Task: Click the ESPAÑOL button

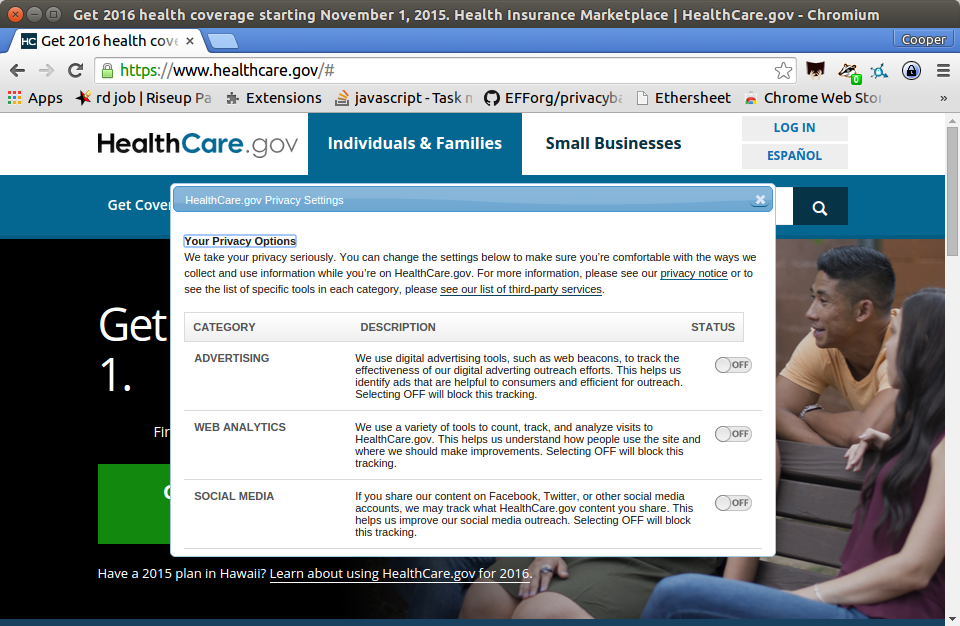Action: (794, 156)
